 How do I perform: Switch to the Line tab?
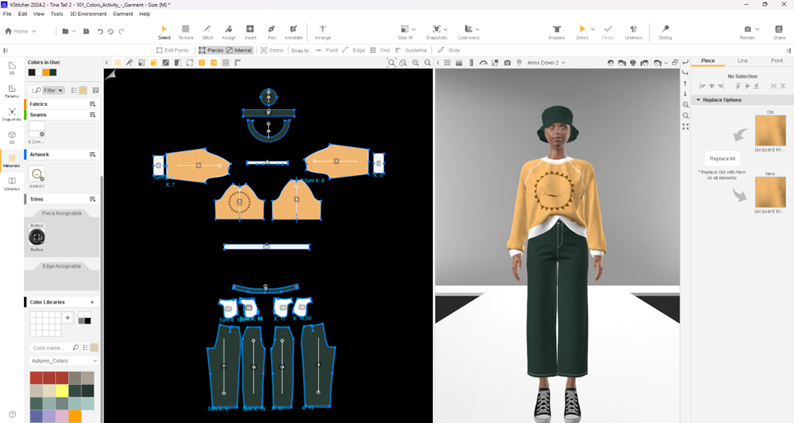click(x=742, y=61)
